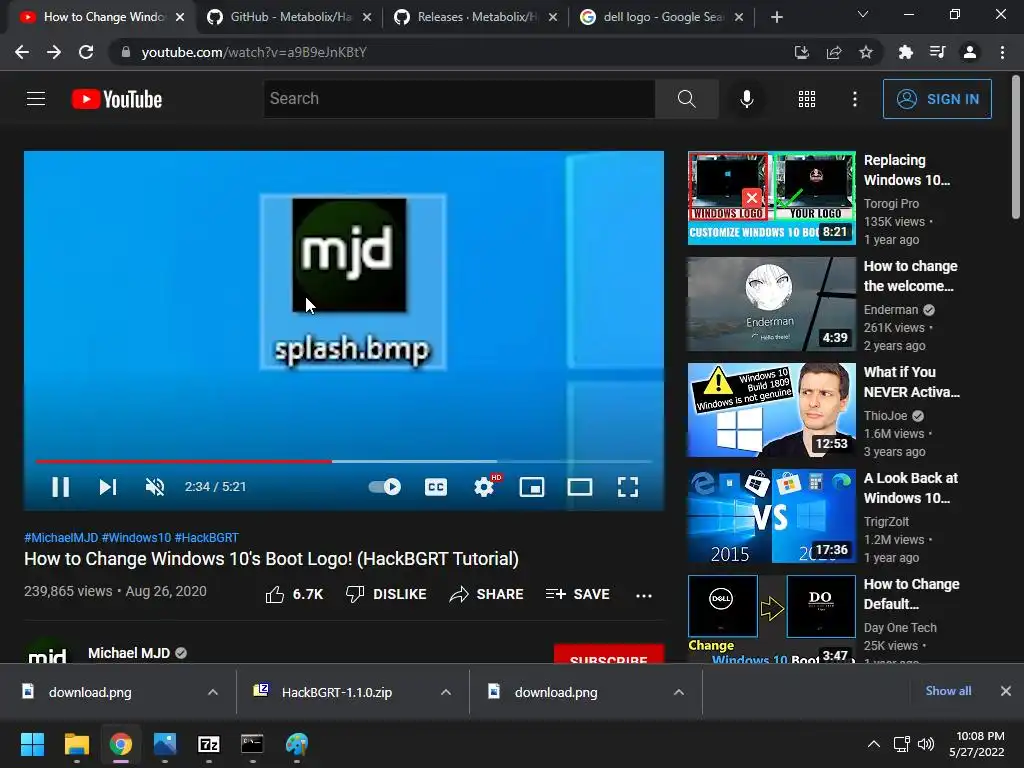Screen dimensions: 1024x768
Task: Click install app icon in address bar
Action: pyautogui.click(x=801, y=52)
